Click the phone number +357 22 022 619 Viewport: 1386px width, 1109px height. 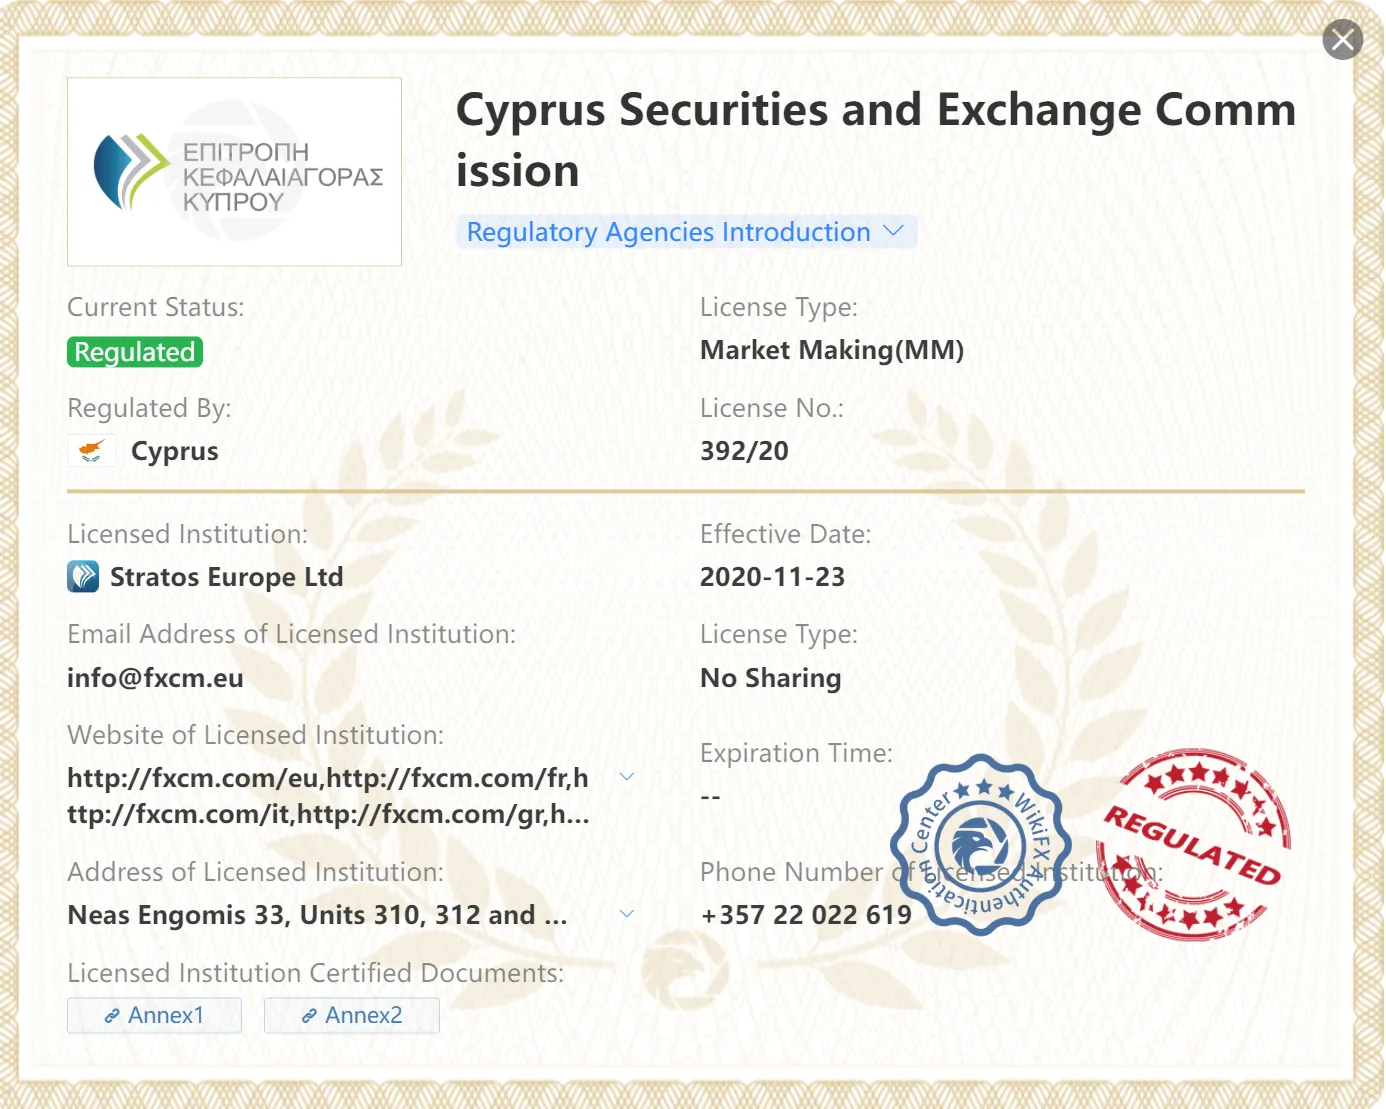[x=806, y=915]
